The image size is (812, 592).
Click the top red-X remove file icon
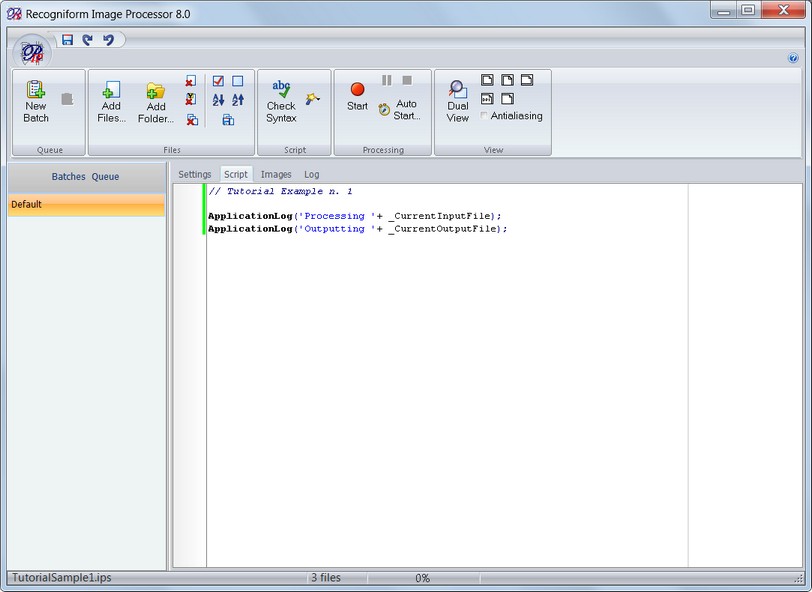coord(191,81)
